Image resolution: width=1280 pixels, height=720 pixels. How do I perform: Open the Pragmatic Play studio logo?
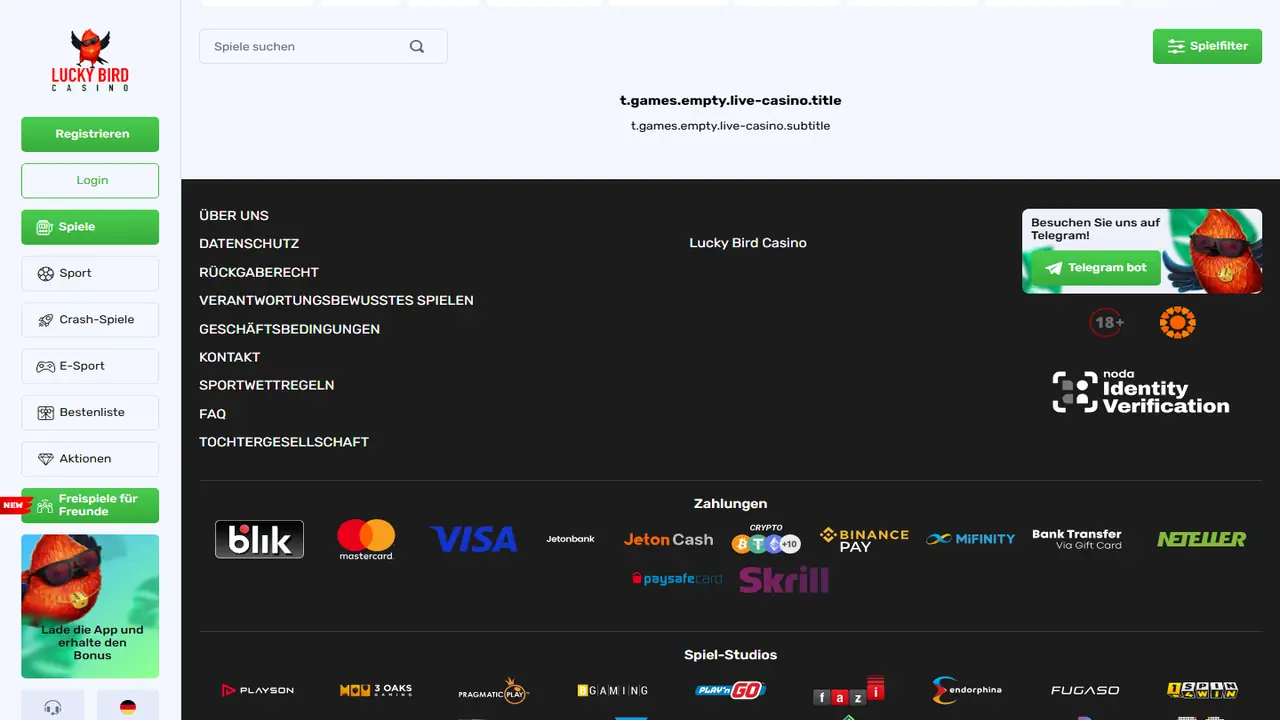coord(493,690)
